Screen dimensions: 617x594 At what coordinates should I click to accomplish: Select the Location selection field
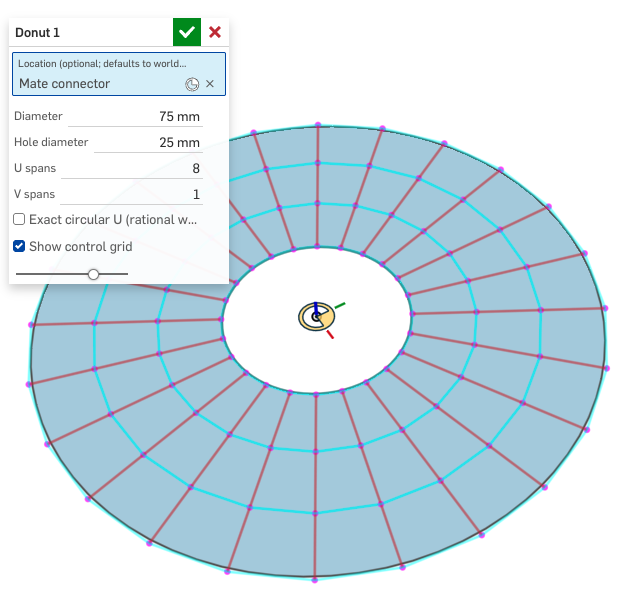click(119, 74)
